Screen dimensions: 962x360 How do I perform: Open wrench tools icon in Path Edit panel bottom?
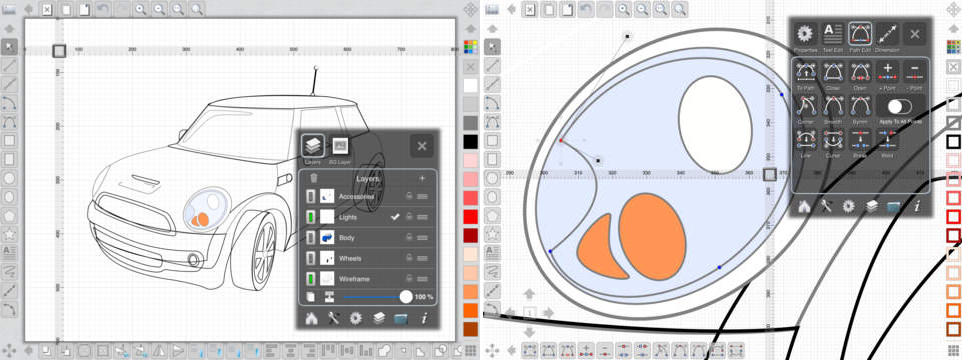coord(826,207)
